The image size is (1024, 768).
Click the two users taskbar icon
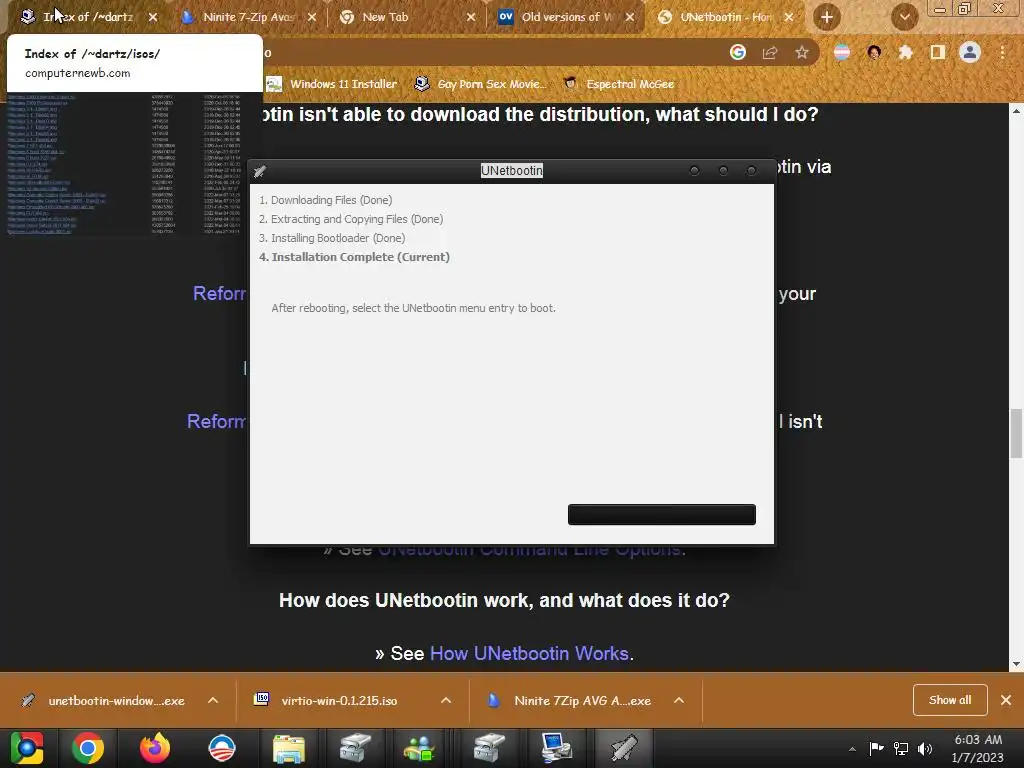pyautogui.click(x=419, y=748)
